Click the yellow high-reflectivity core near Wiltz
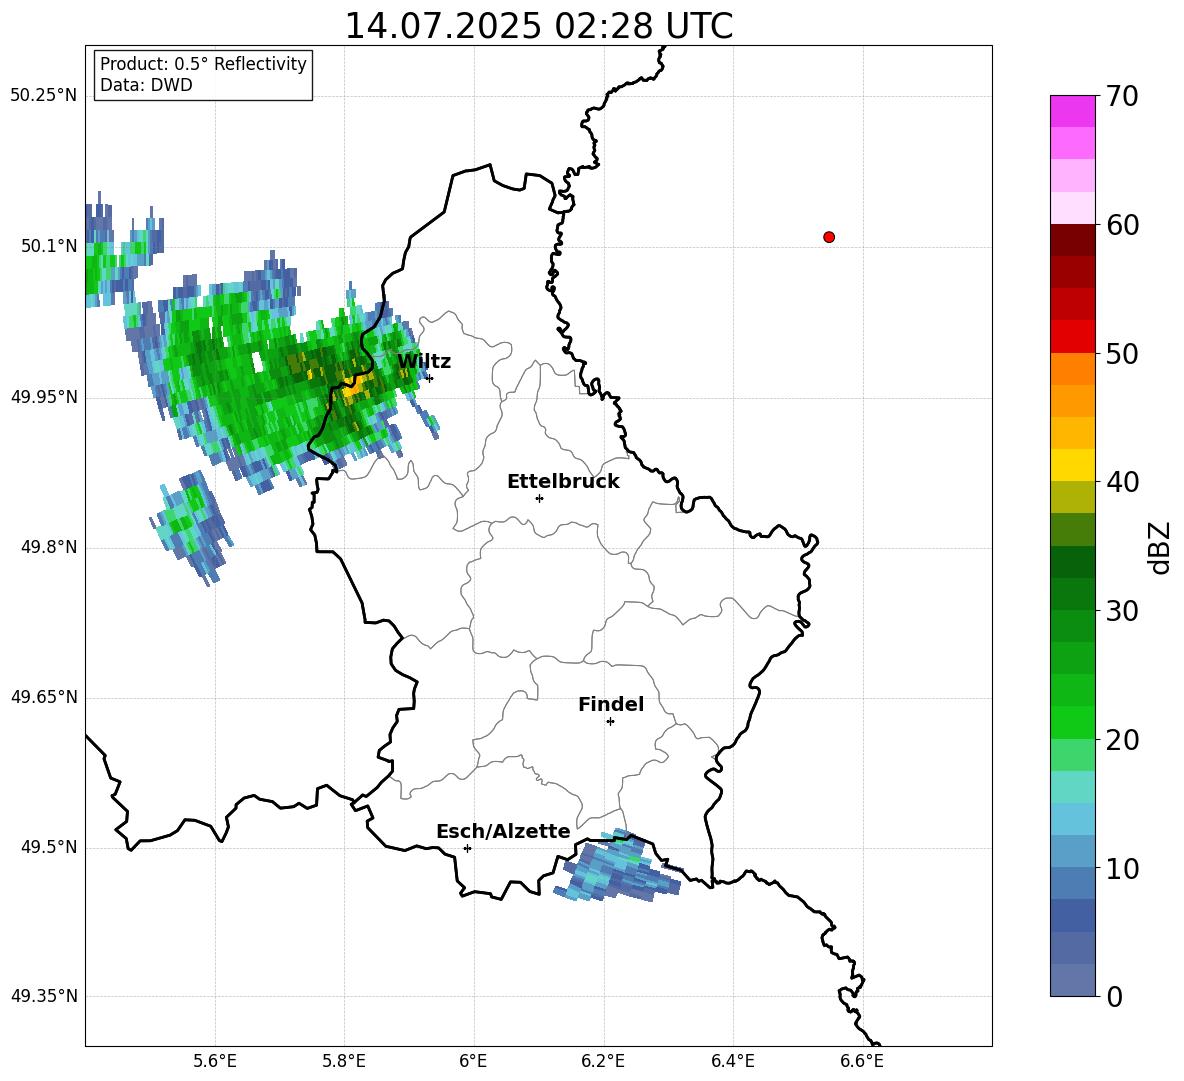Screen dimensions: 1184x1081 point(354,388)
